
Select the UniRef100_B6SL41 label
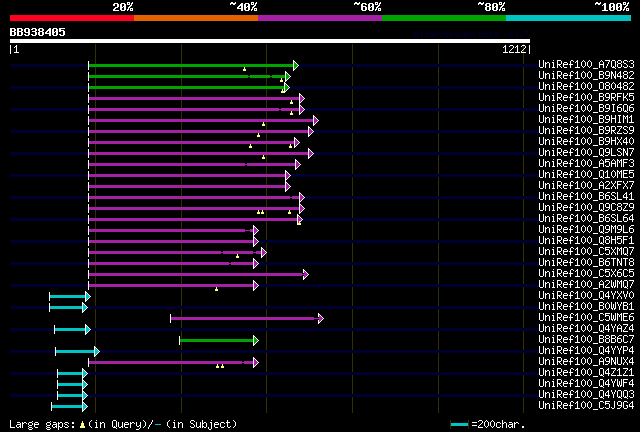(586, 196)
